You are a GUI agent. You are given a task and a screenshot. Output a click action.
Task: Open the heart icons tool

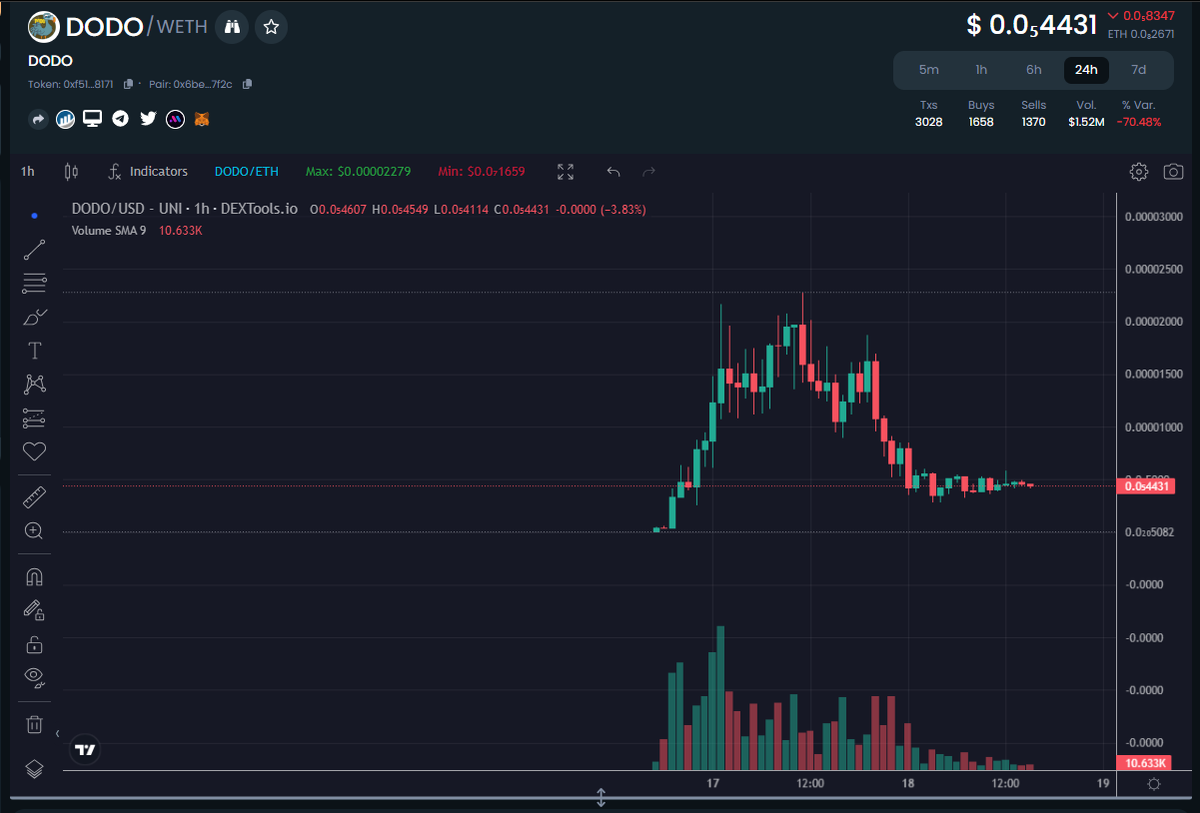point(34,451)
